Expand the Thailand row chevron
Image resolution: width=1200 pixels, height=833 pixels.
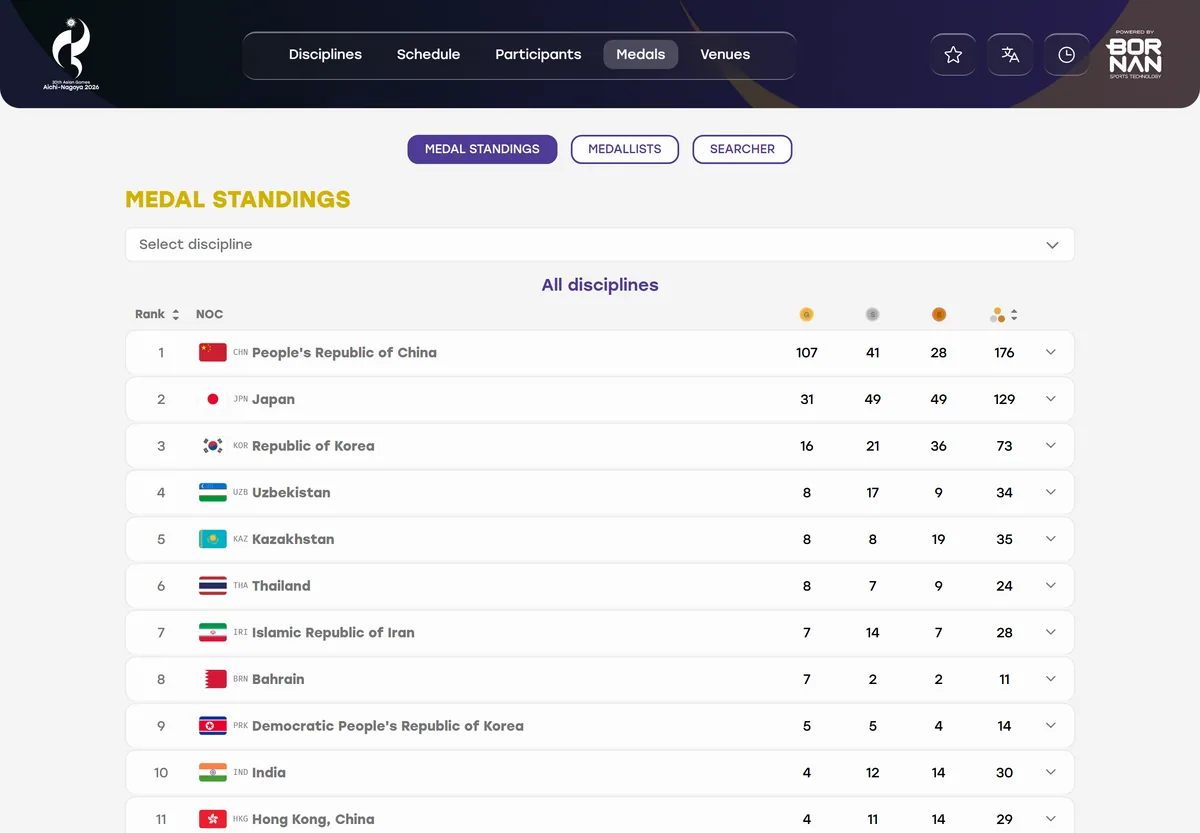[1051, 586]
